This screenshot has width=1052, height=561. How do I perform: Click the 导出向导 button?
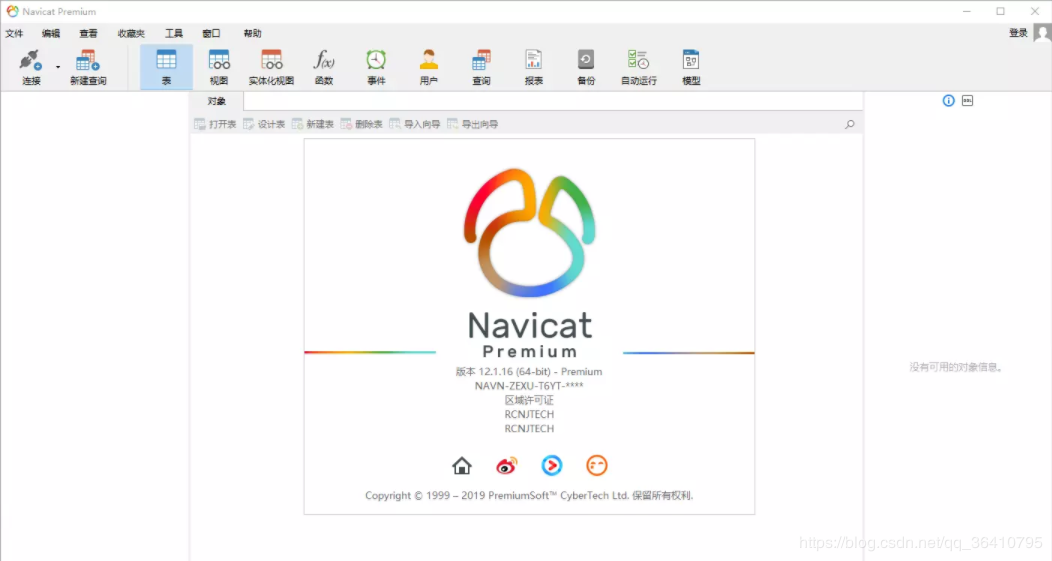pos(473,124)
